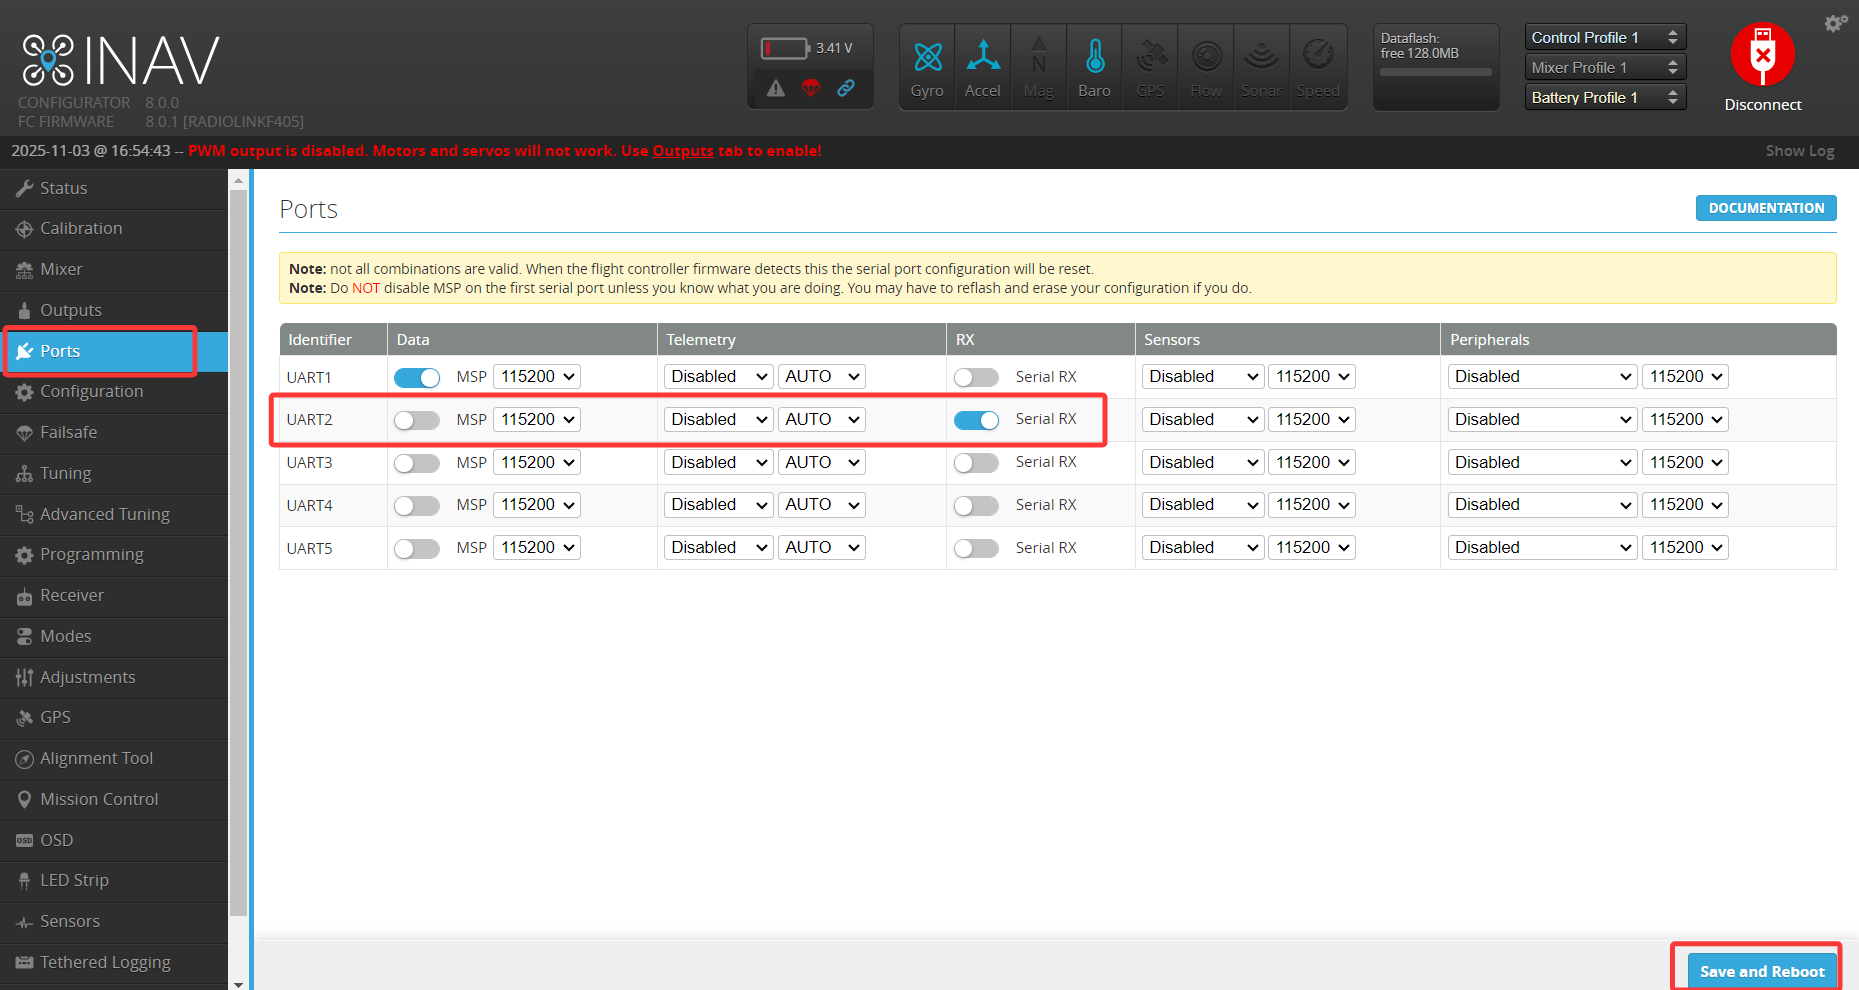This screenshot has height=990, width=1859.
Task: Click the Baro sensor thermometer icon
Action: pos(1095,58)
